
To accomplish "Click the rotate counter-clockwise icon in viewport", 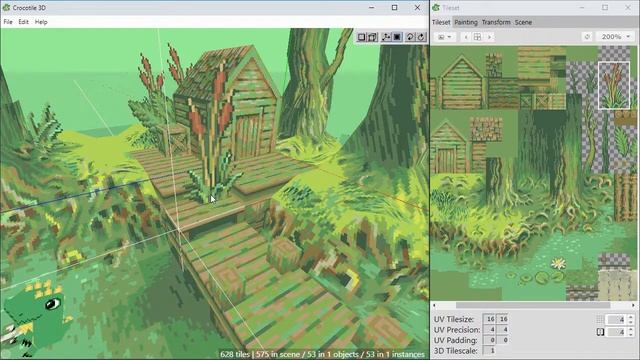I will pos(410,37).
